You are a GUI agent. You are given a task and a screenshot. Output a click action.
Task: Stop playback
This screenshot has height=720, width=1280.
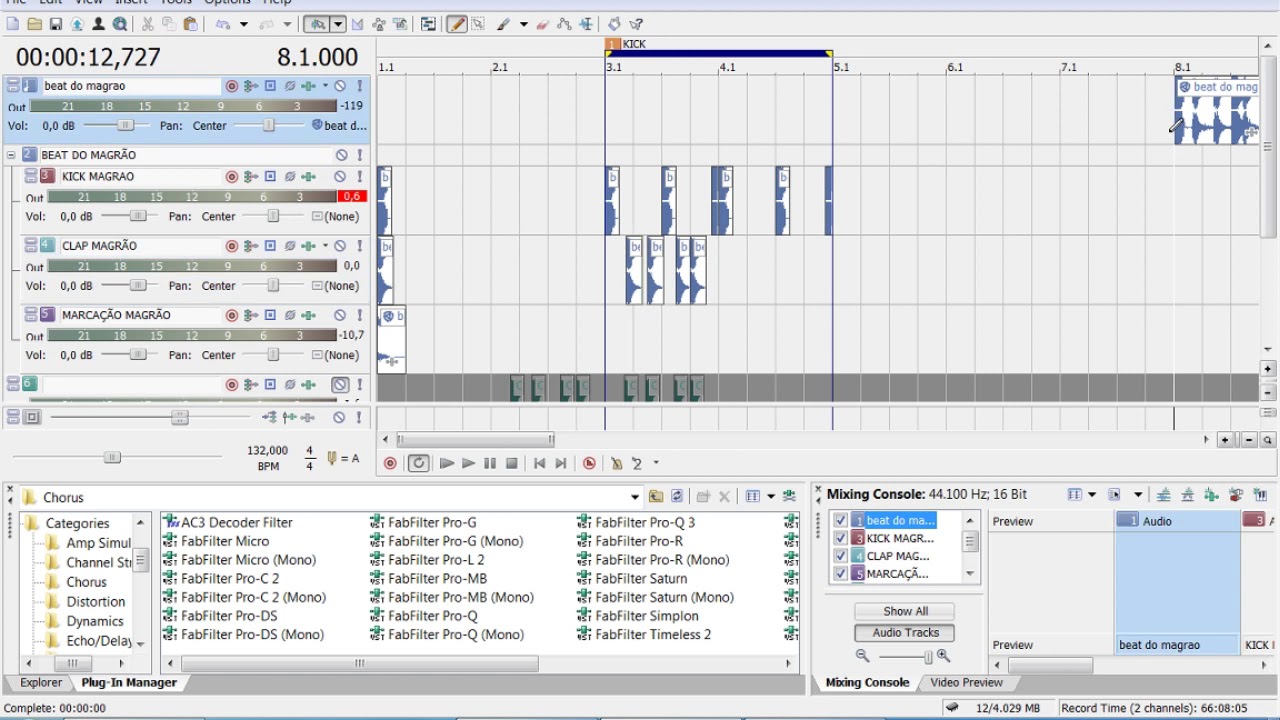(512, 463)
